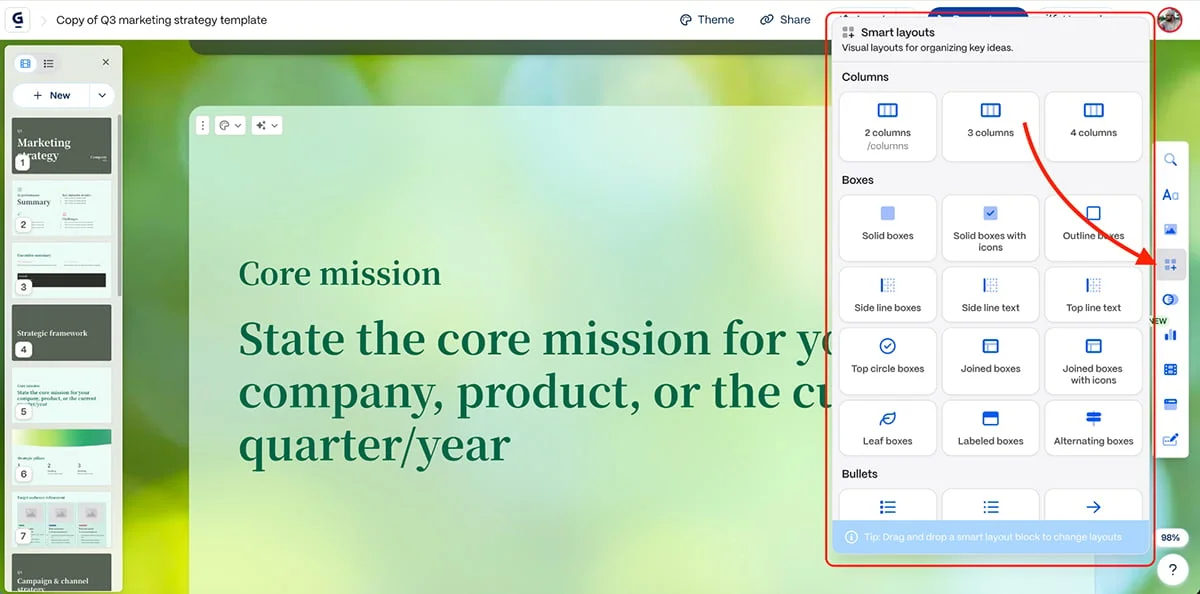Open the Share menu
The width and height of the screenshot is (1200, 594).
coord(785,19)
